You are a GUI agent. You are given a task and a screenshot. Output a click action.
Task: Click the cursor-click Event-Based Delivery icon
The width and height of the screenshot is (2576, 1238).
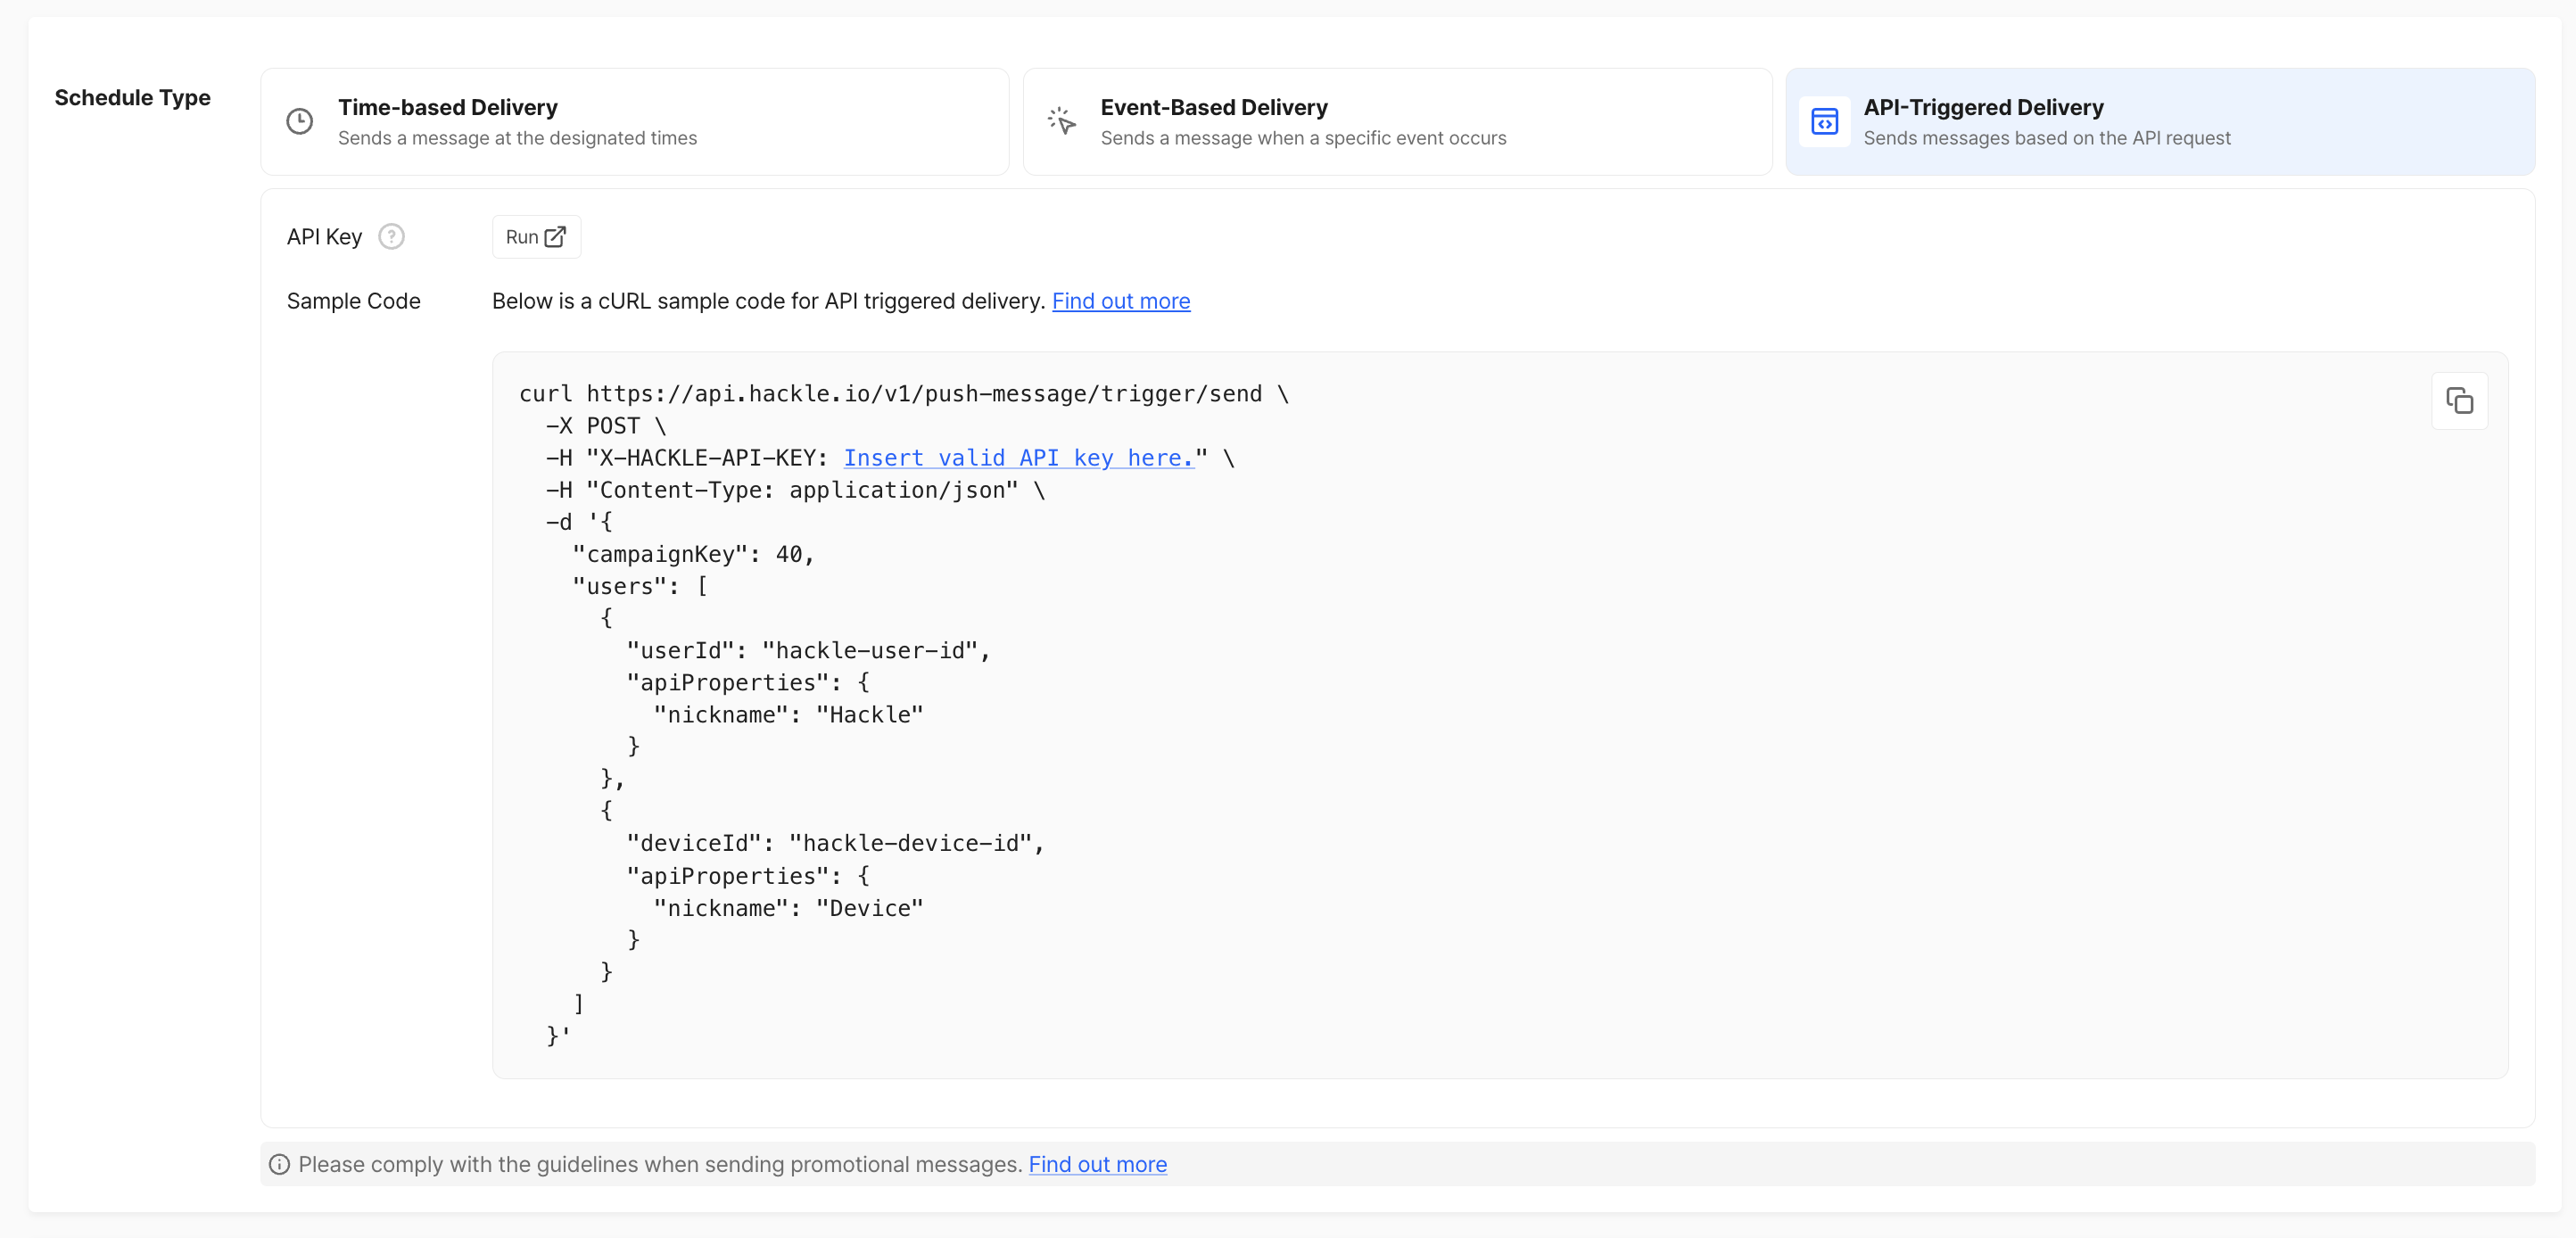1061,122
